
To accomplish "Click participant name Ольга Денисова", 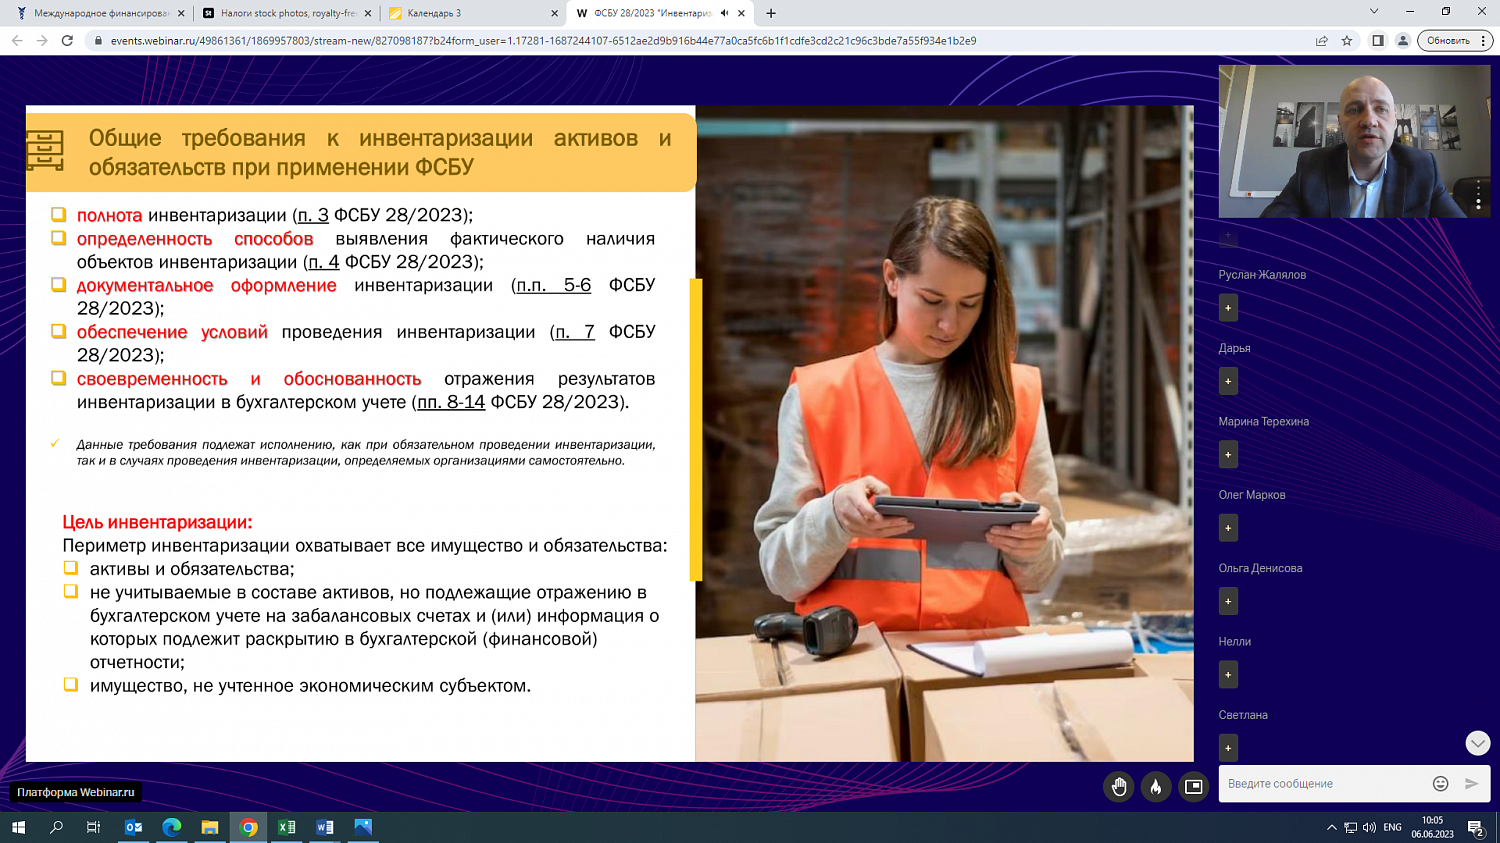I will [1260, 568].
